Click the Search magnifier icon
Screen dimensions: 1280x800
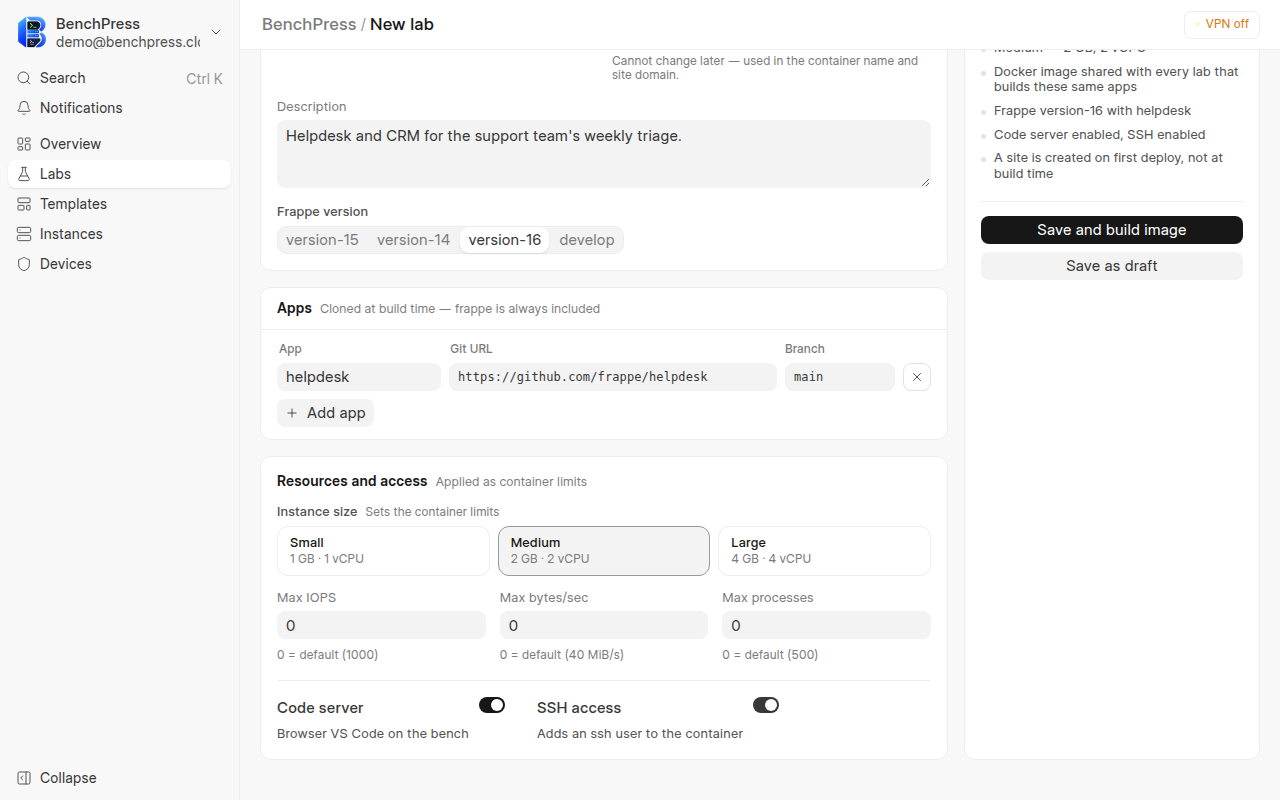pos(24,78)
